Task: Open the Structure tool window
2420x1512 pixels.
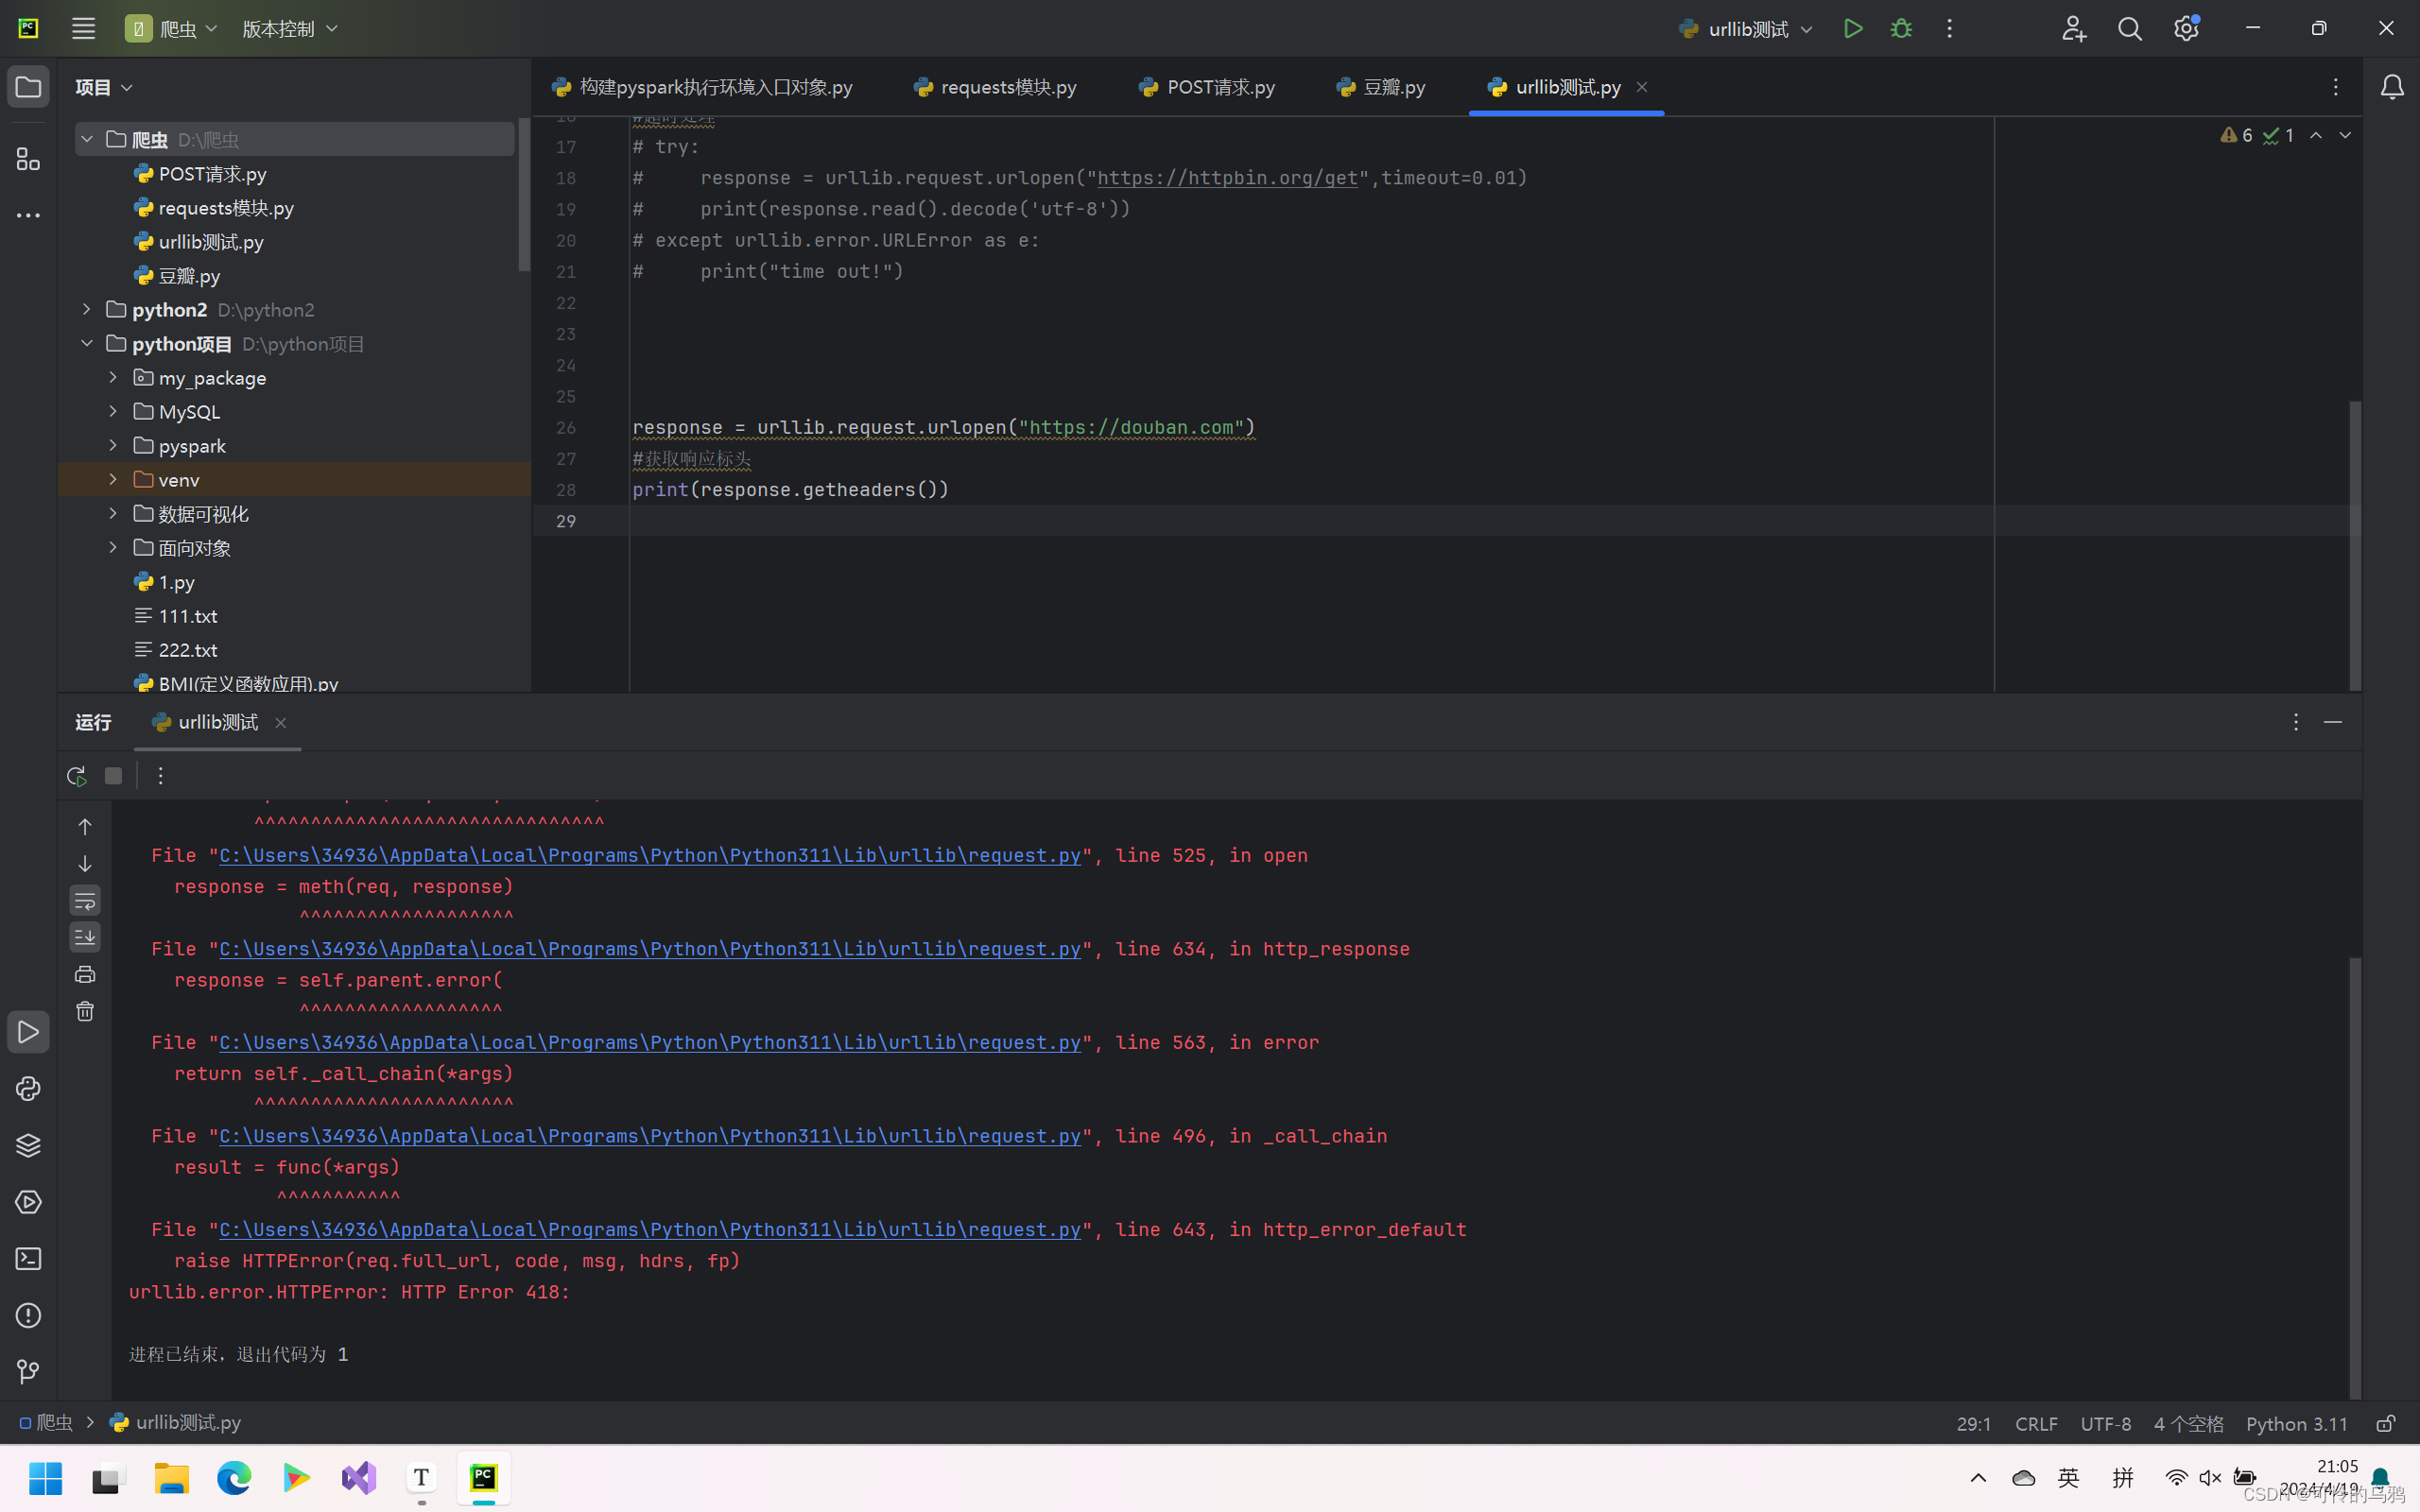Action: tap(28, 159)
